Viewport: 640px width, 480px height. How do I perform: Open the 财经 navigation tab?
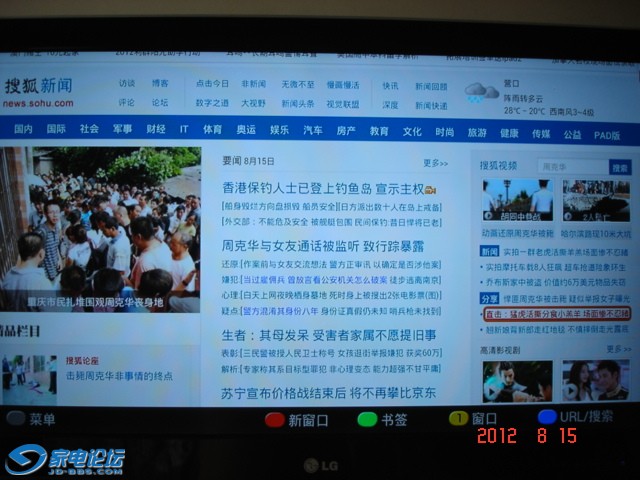pos(156,129)
